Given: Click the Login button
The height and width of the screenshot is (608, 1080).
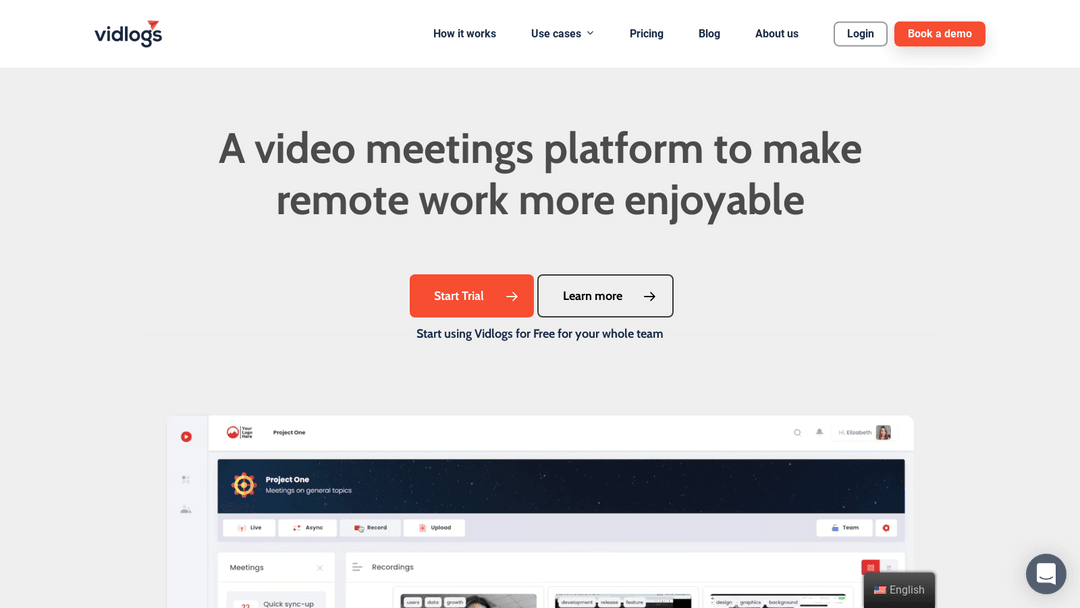Looking at the screenshot, I should 860,34.
